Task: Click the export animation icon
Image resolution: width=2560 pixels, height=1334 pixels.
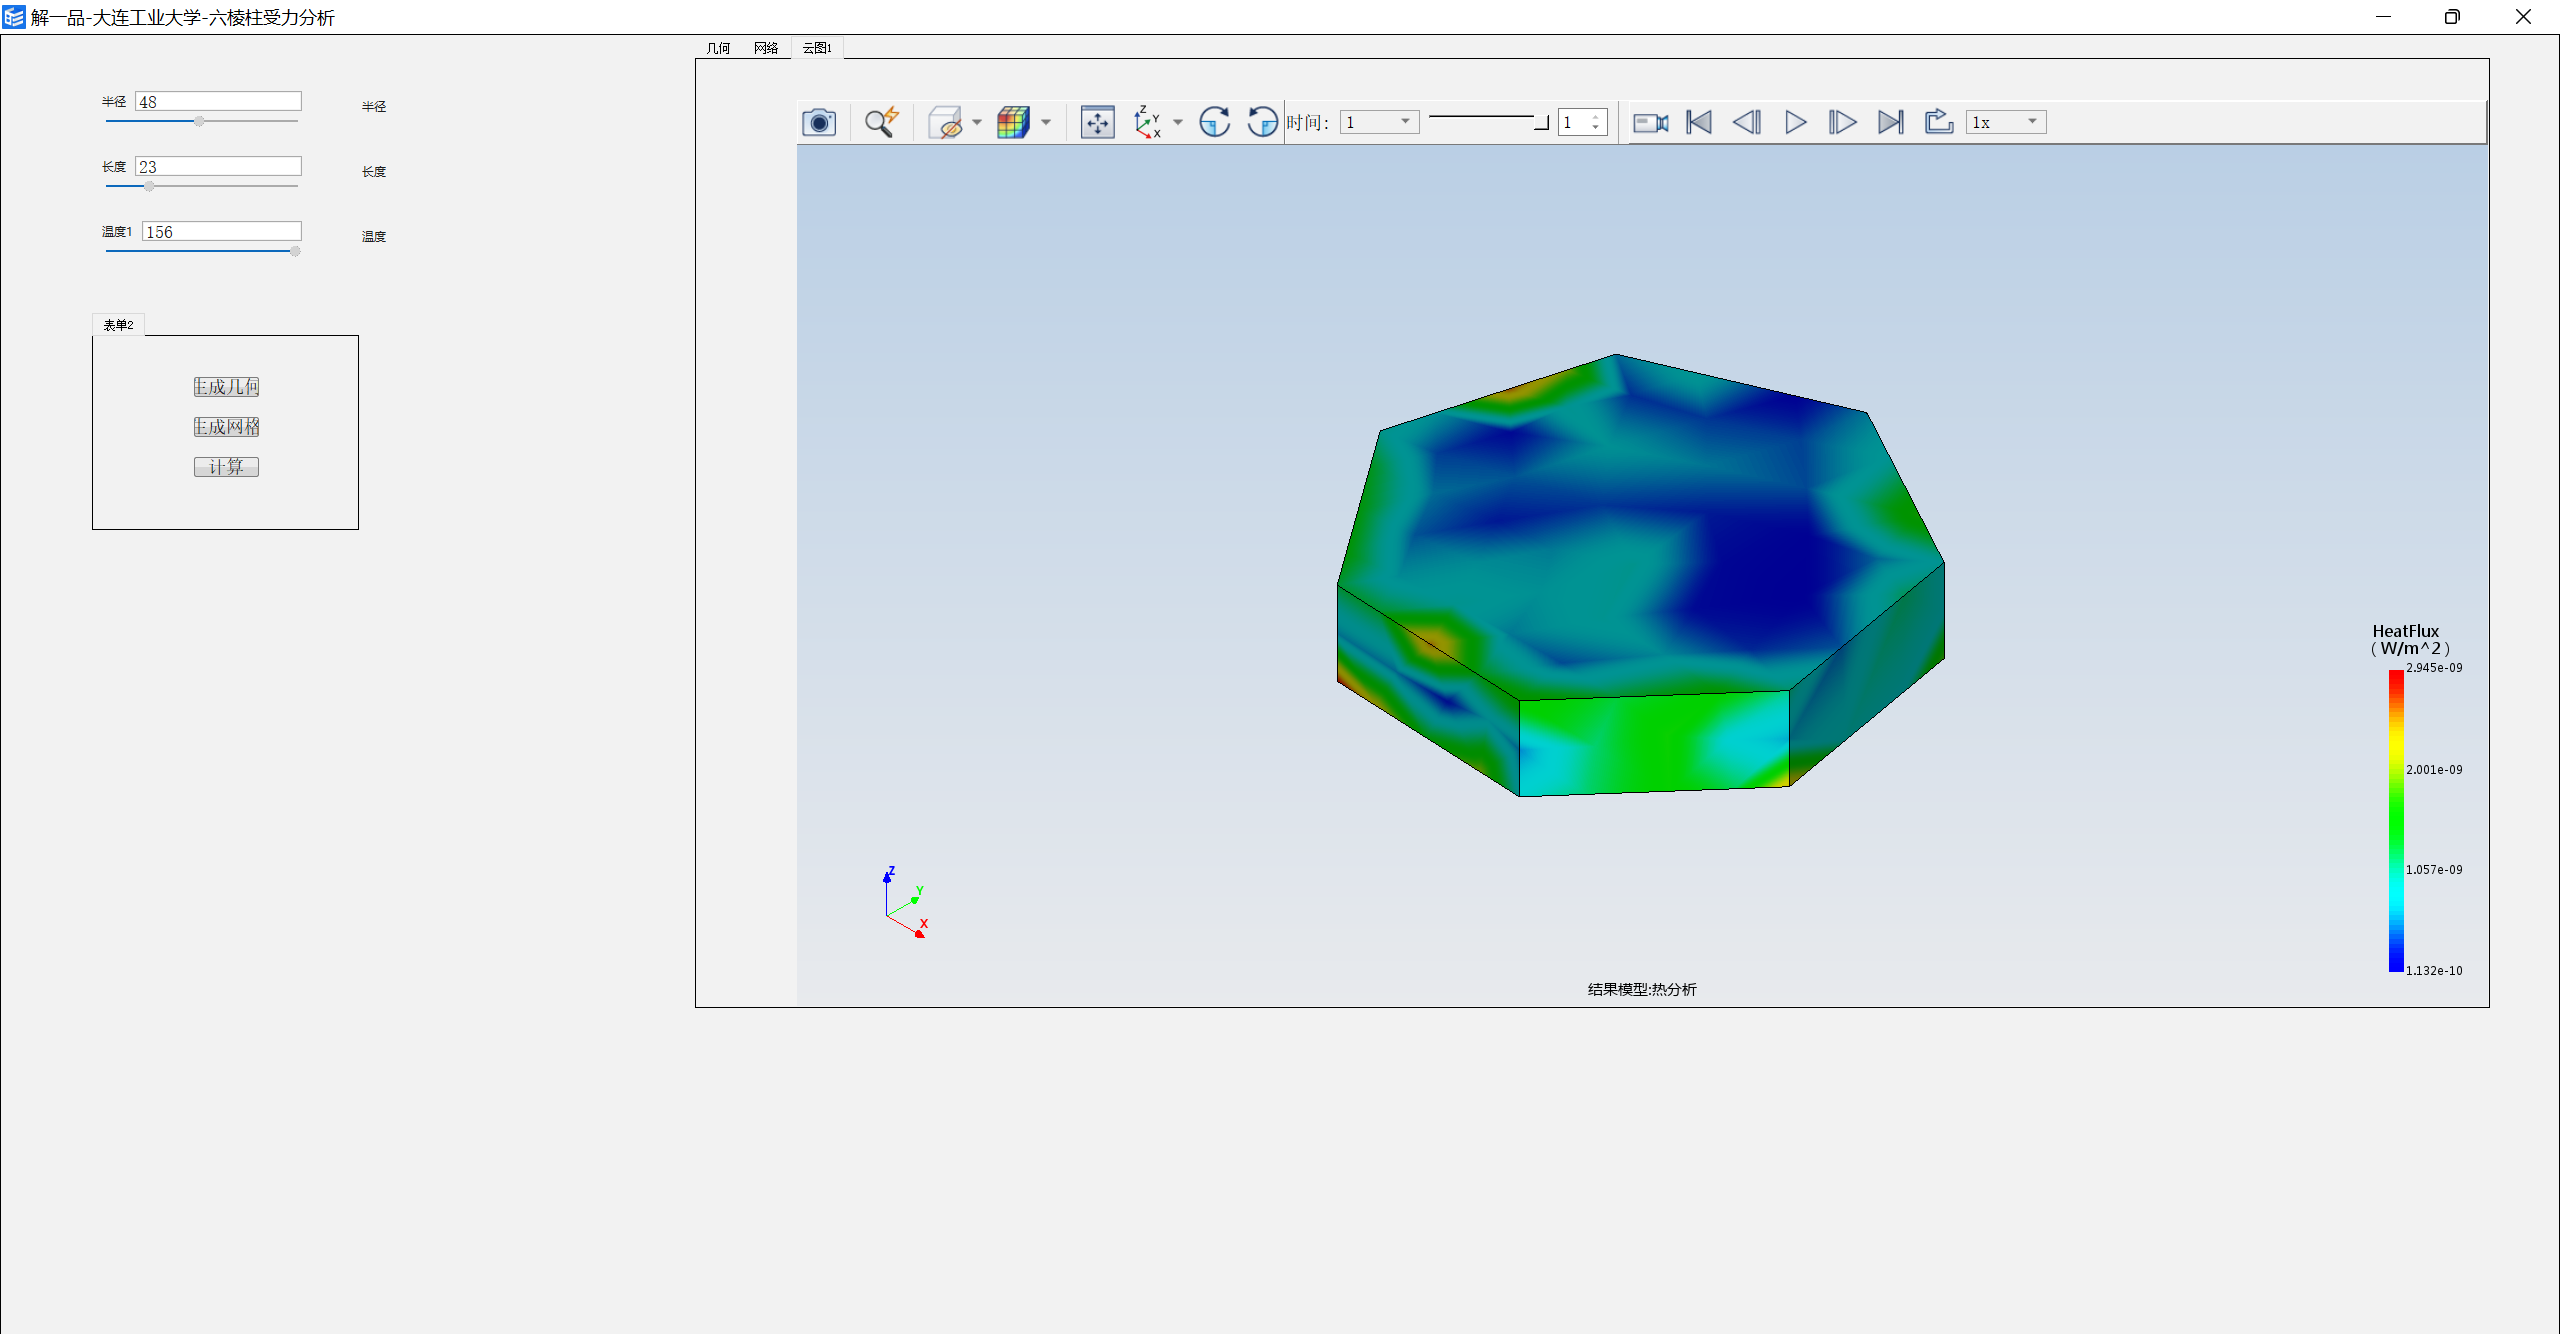Action: pos(1939,122)
